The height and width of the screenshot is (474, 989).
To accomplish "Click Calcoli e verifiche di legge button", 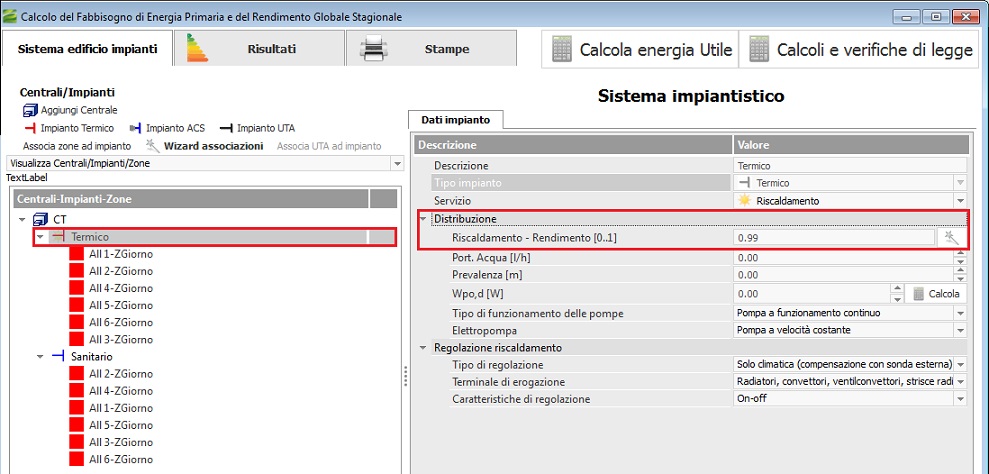I will pyautogui.click(x=860, y=50).
